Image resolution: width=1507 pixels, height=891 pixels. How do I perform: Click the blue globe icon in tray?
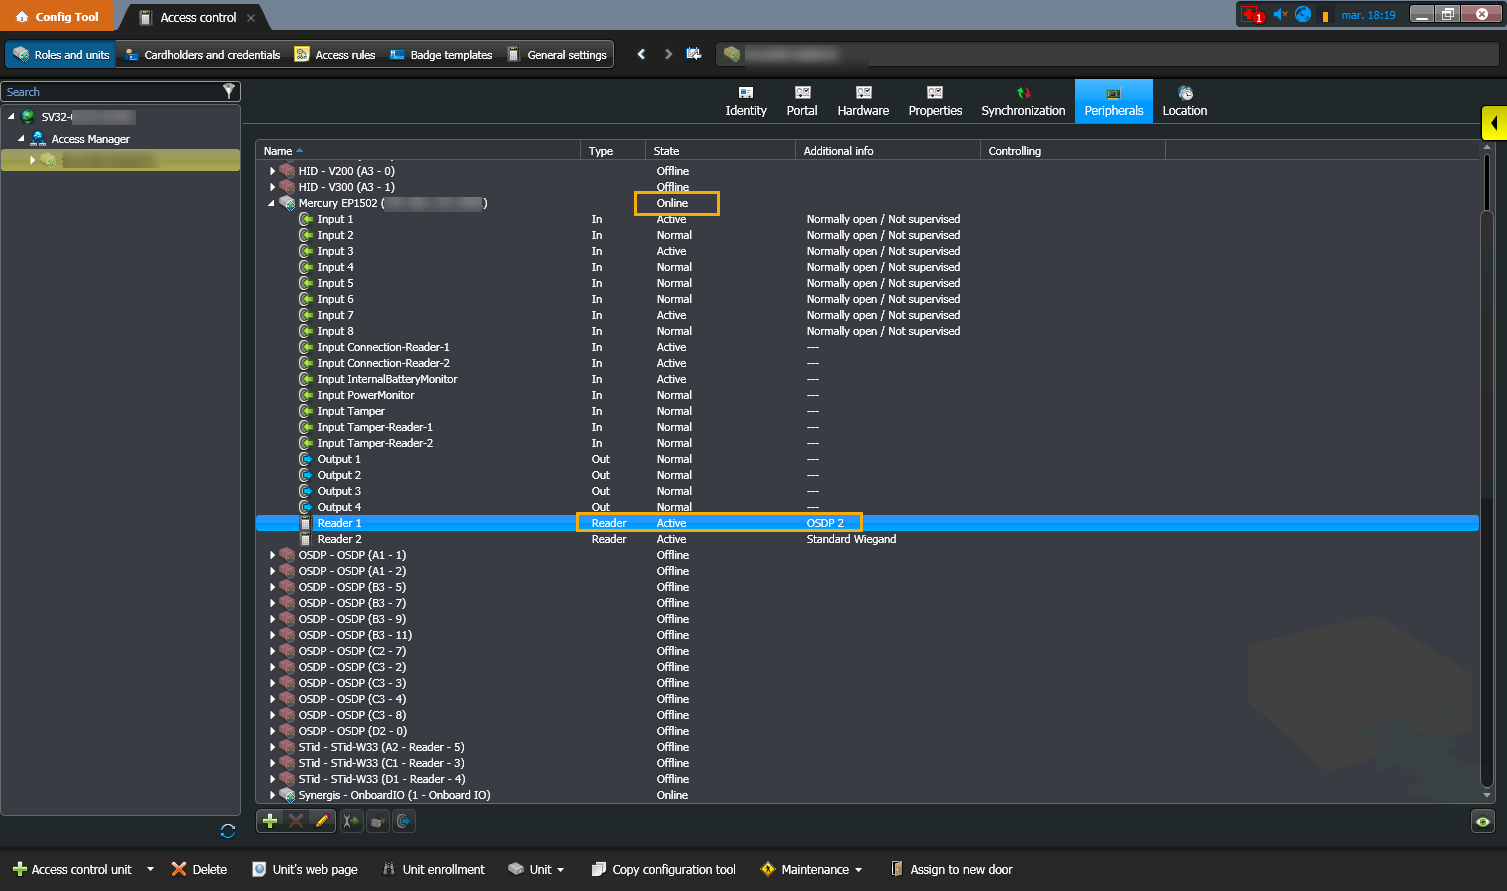[1303, 14]
